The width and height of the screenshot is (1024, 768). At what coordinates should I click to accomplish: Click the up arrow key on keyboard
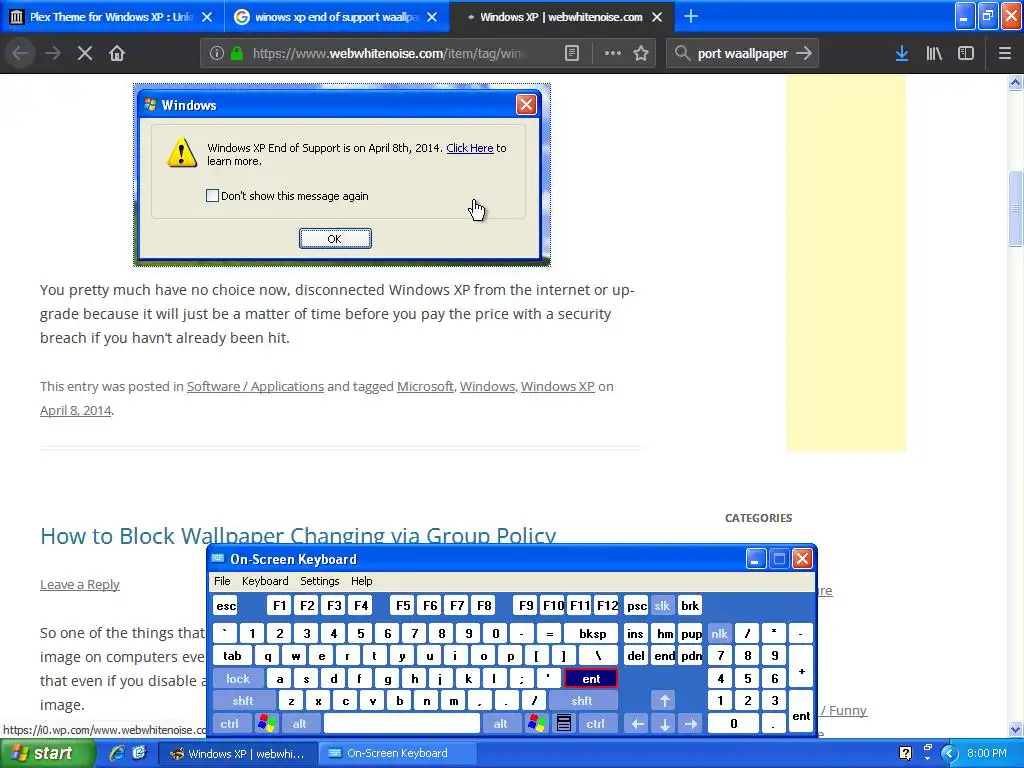pyautogui.click(x=664, y=701)
